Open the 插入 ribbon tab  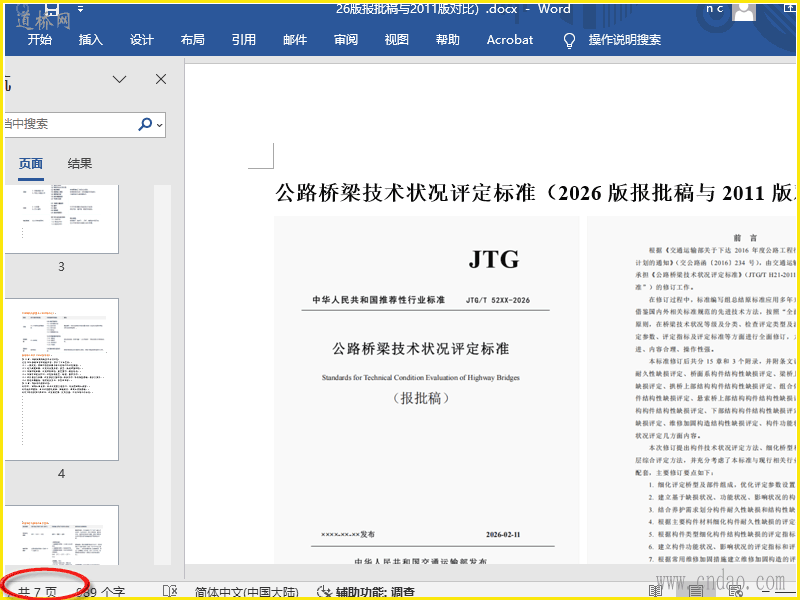click(x=91, y=40)
